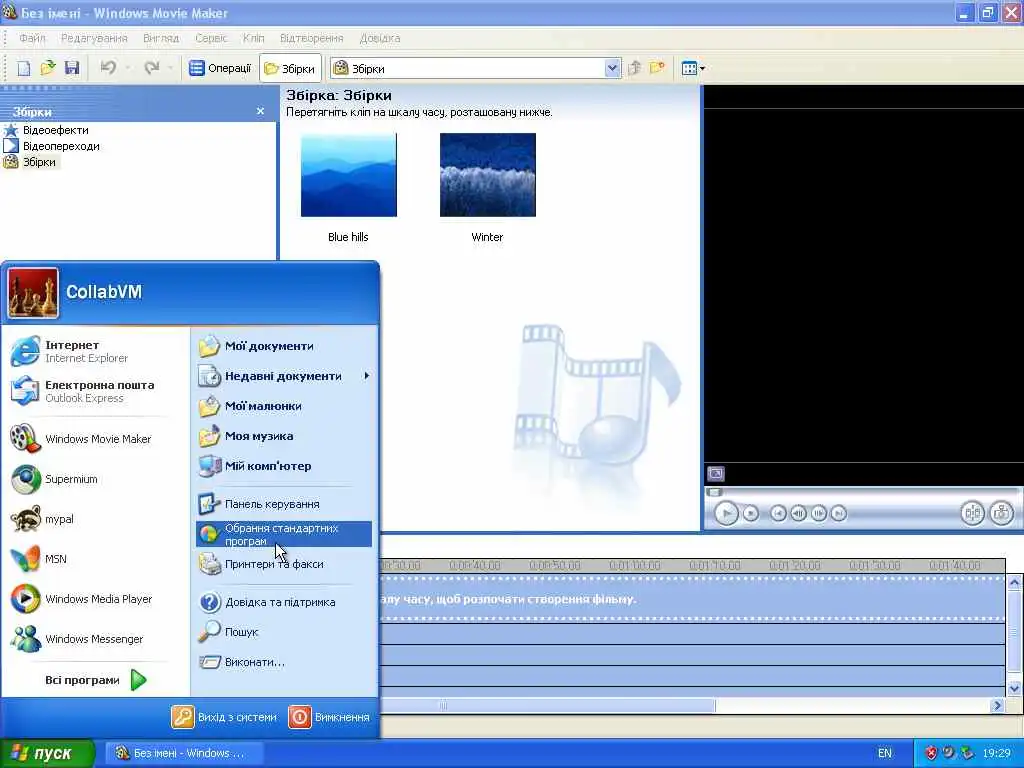This screenshot has height=768, width=1024.
Task: Click the Stop button in preview monitor
Action: point(751,513)
